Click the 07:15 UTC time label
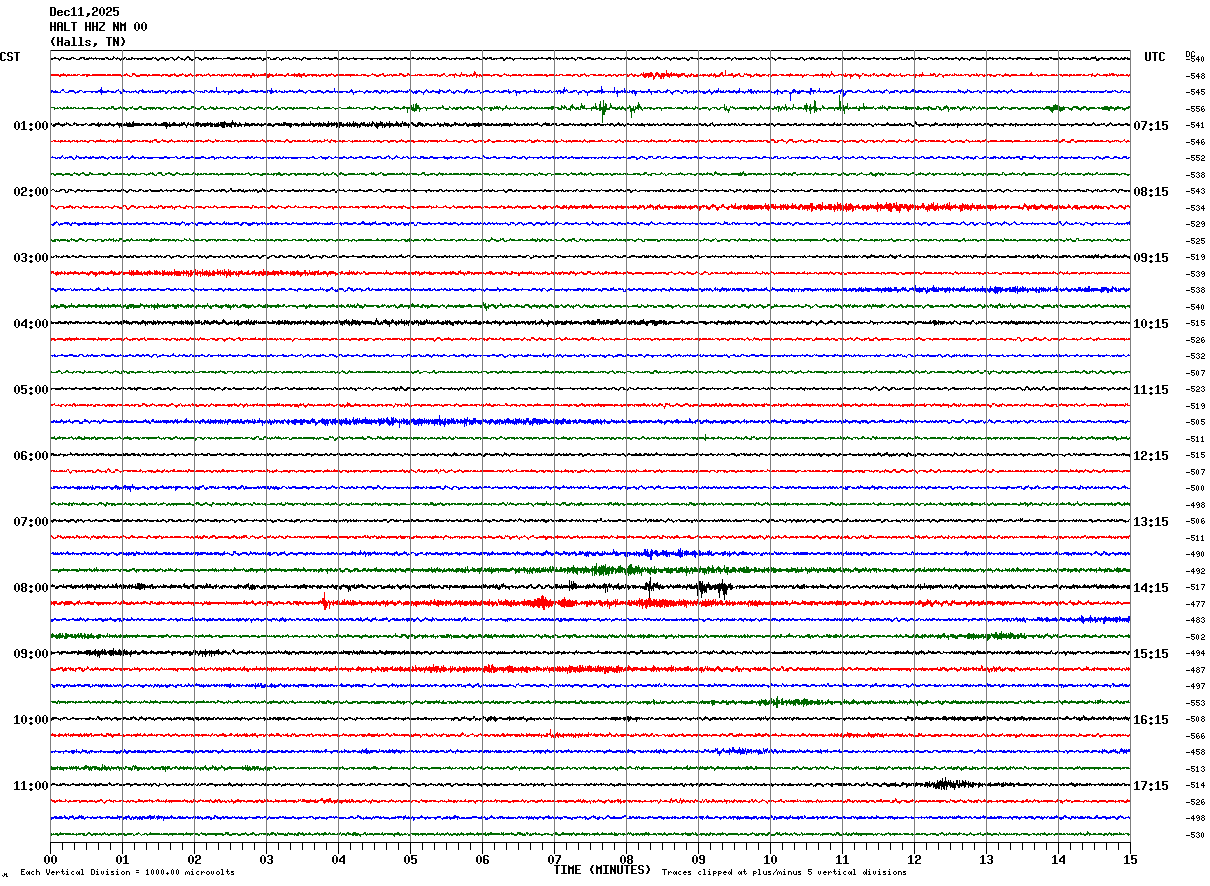Viewport: 1210px width, 886px height. 1151,126
